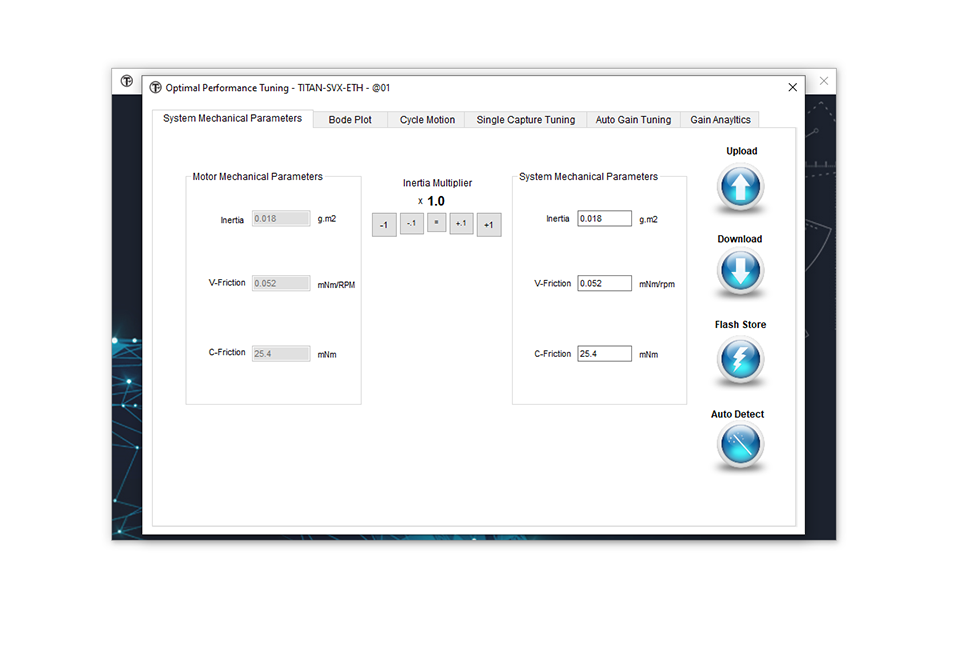Viewport: 968px width, 646px height.
Task: Increase inertia multiplier by 1
Action: [x=488, y=225]
